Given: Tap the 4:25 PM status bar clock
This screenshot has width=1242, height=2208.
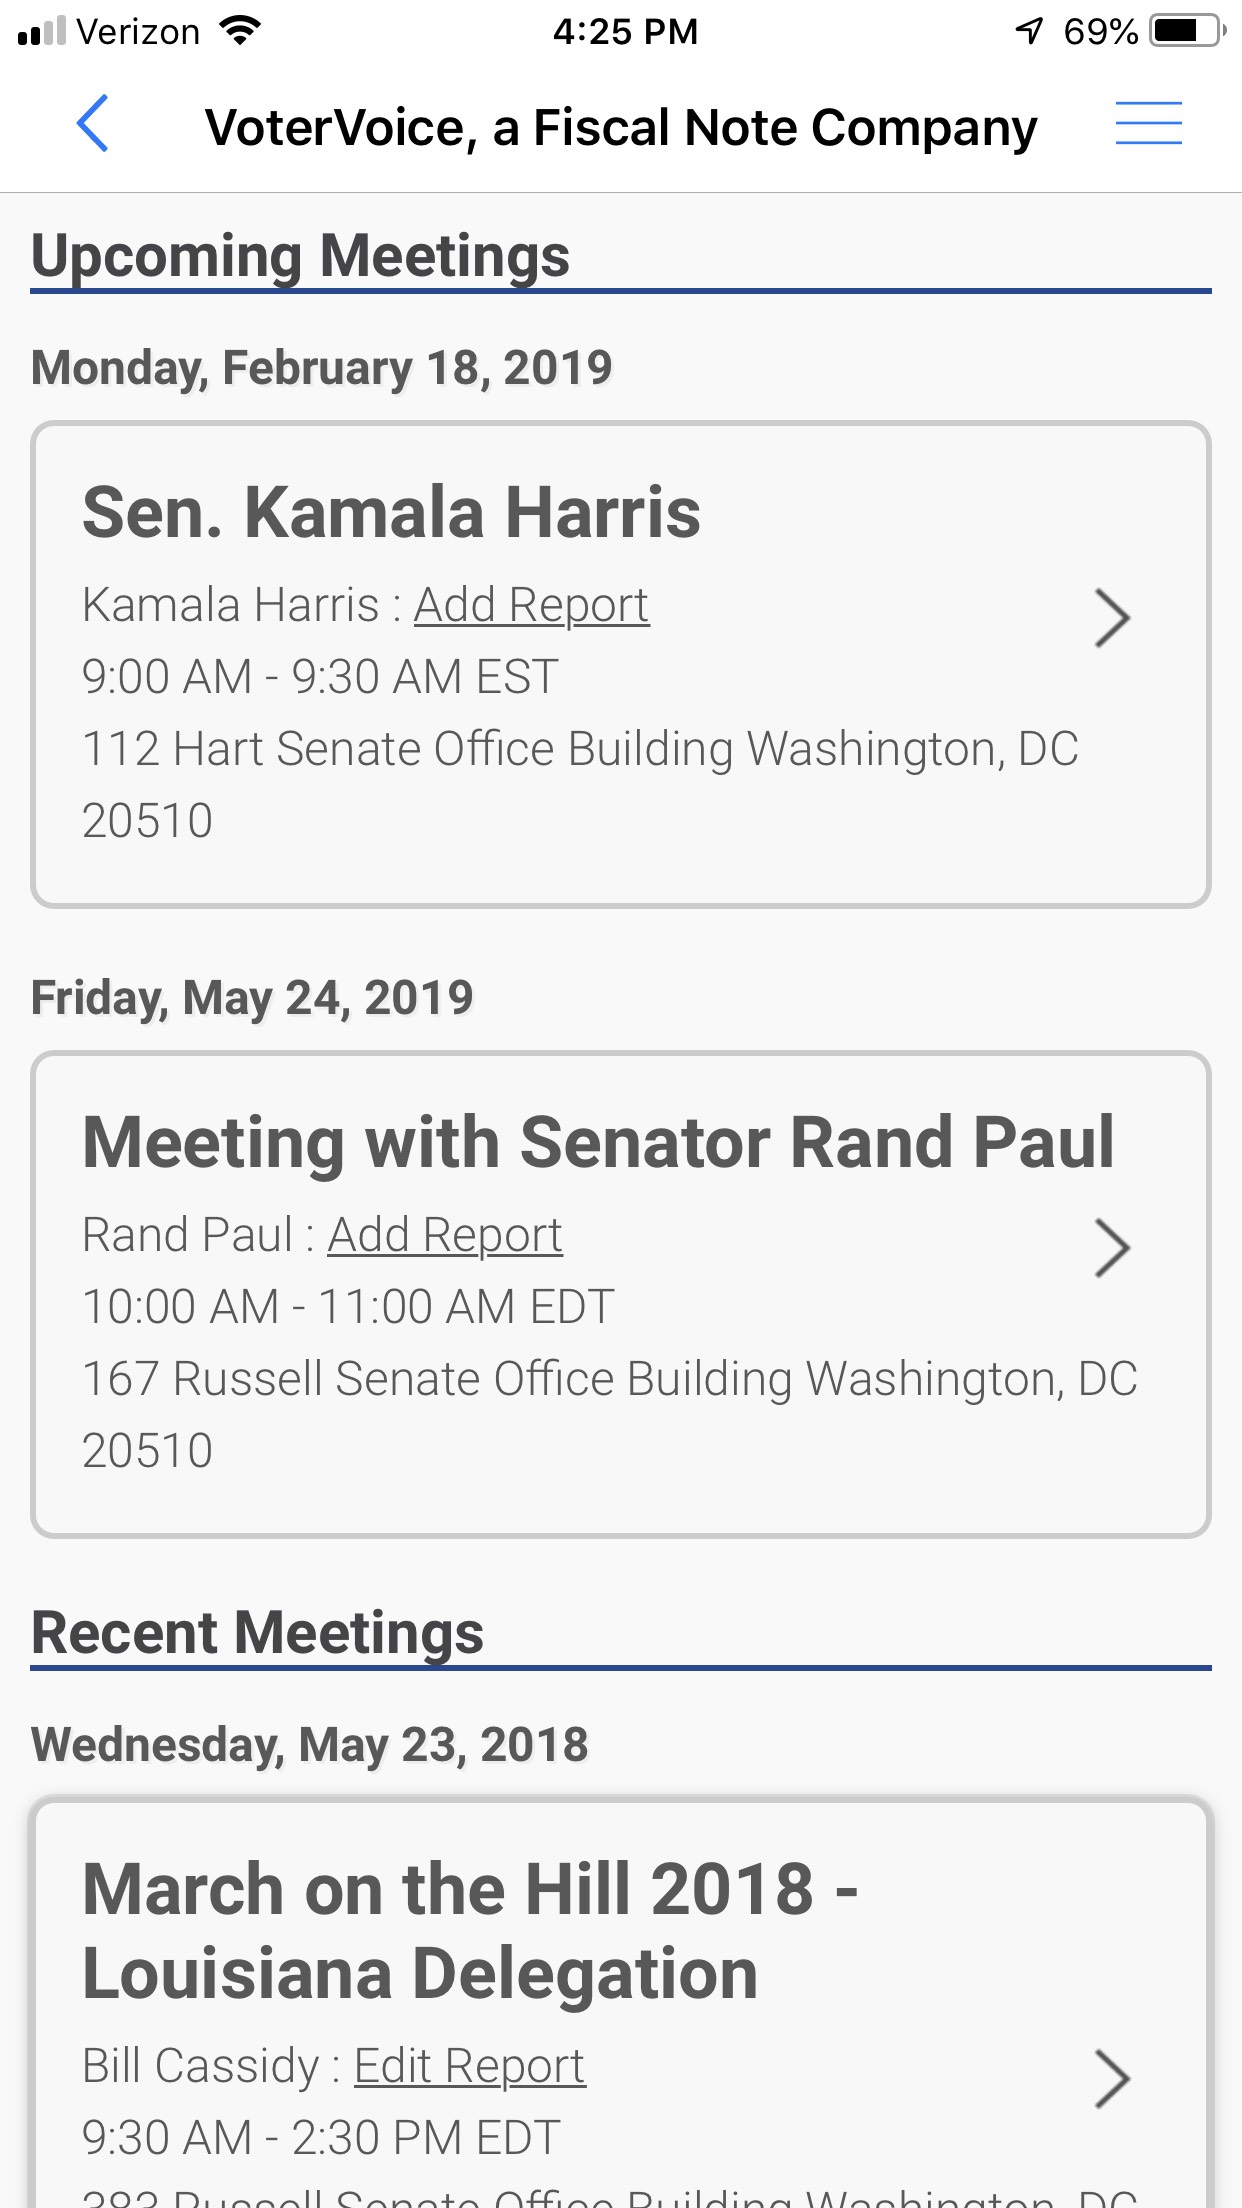Looking at the screenshot, I should [x=625, y=31].
